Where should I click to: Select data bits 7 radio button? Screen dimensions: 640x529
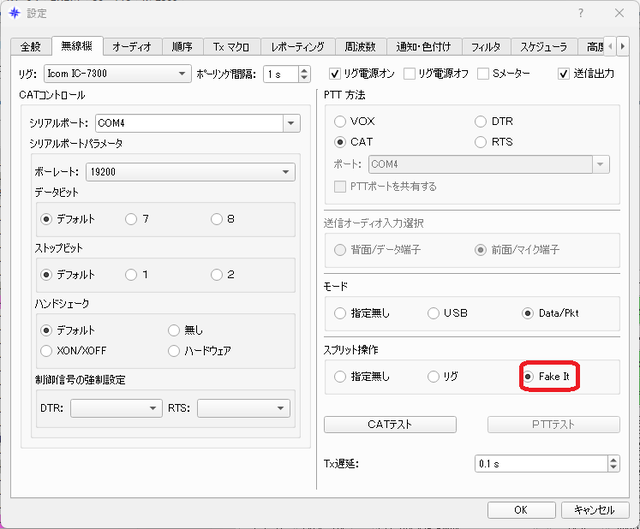(131, 219)
